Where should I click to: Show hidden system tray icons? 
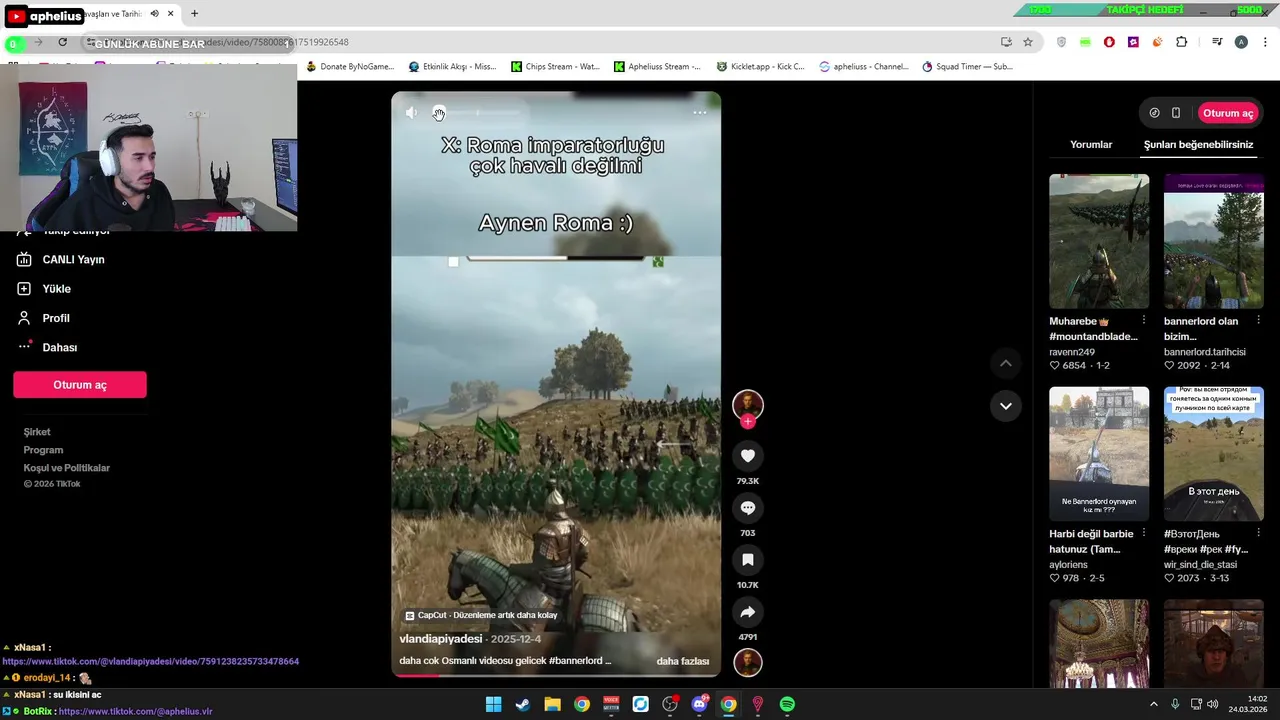tap(1154, 705)
